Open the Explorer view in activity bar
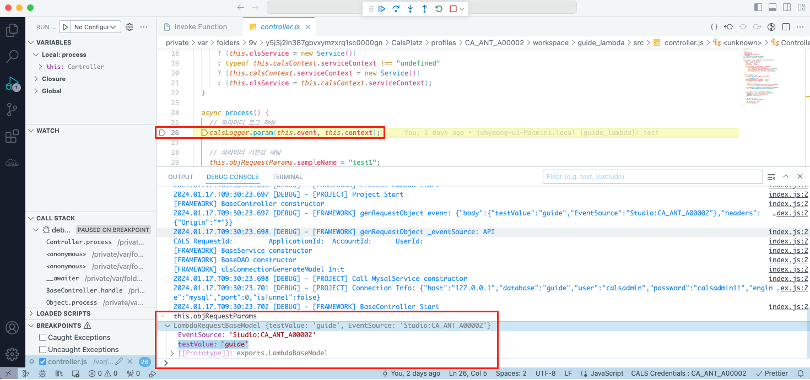This screenshot has width=810, height=380. coord(11,30)
